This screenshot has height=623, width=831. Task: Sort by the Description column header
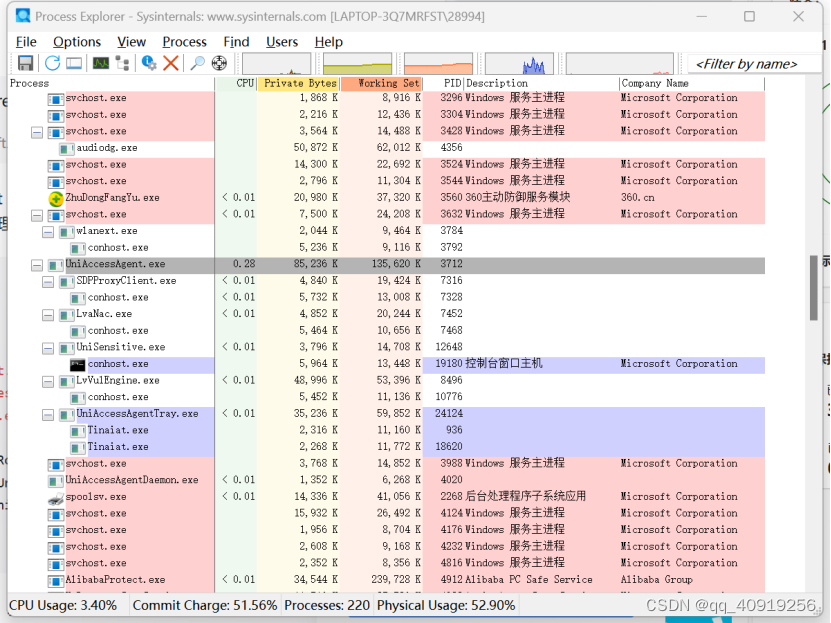tap(542, 83)
